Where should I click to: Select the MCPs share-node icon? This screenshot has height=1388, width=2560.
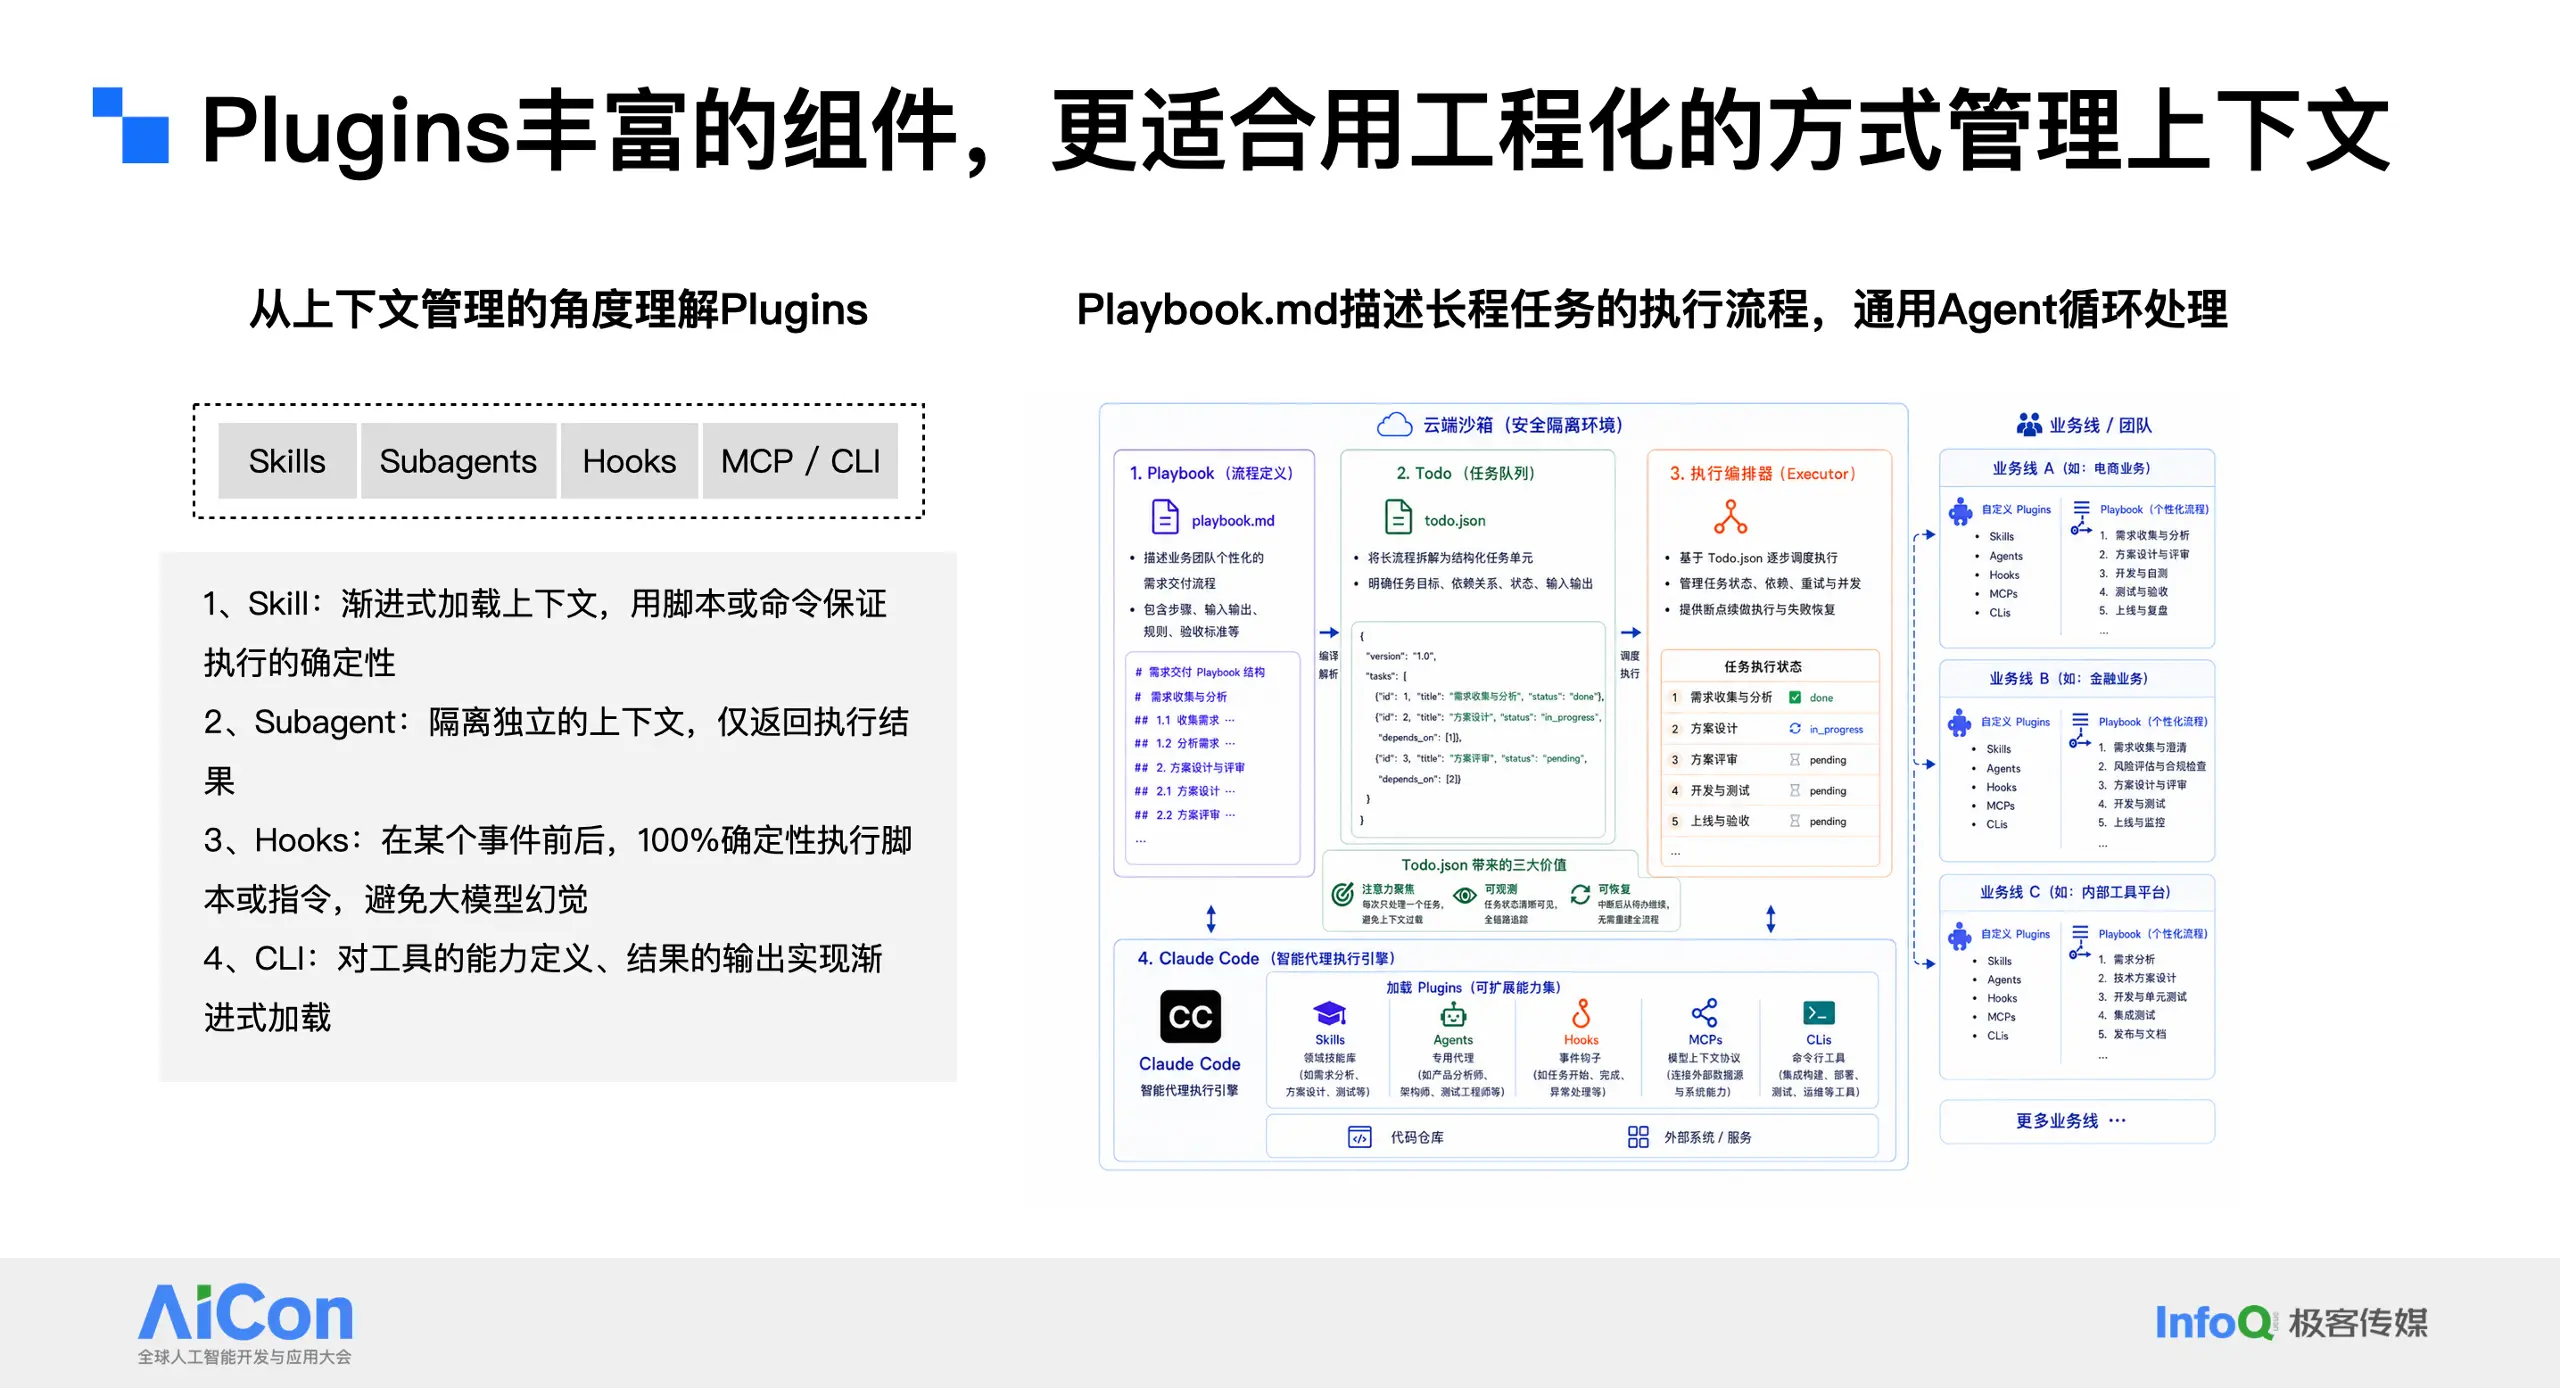coord(1704,1013)
